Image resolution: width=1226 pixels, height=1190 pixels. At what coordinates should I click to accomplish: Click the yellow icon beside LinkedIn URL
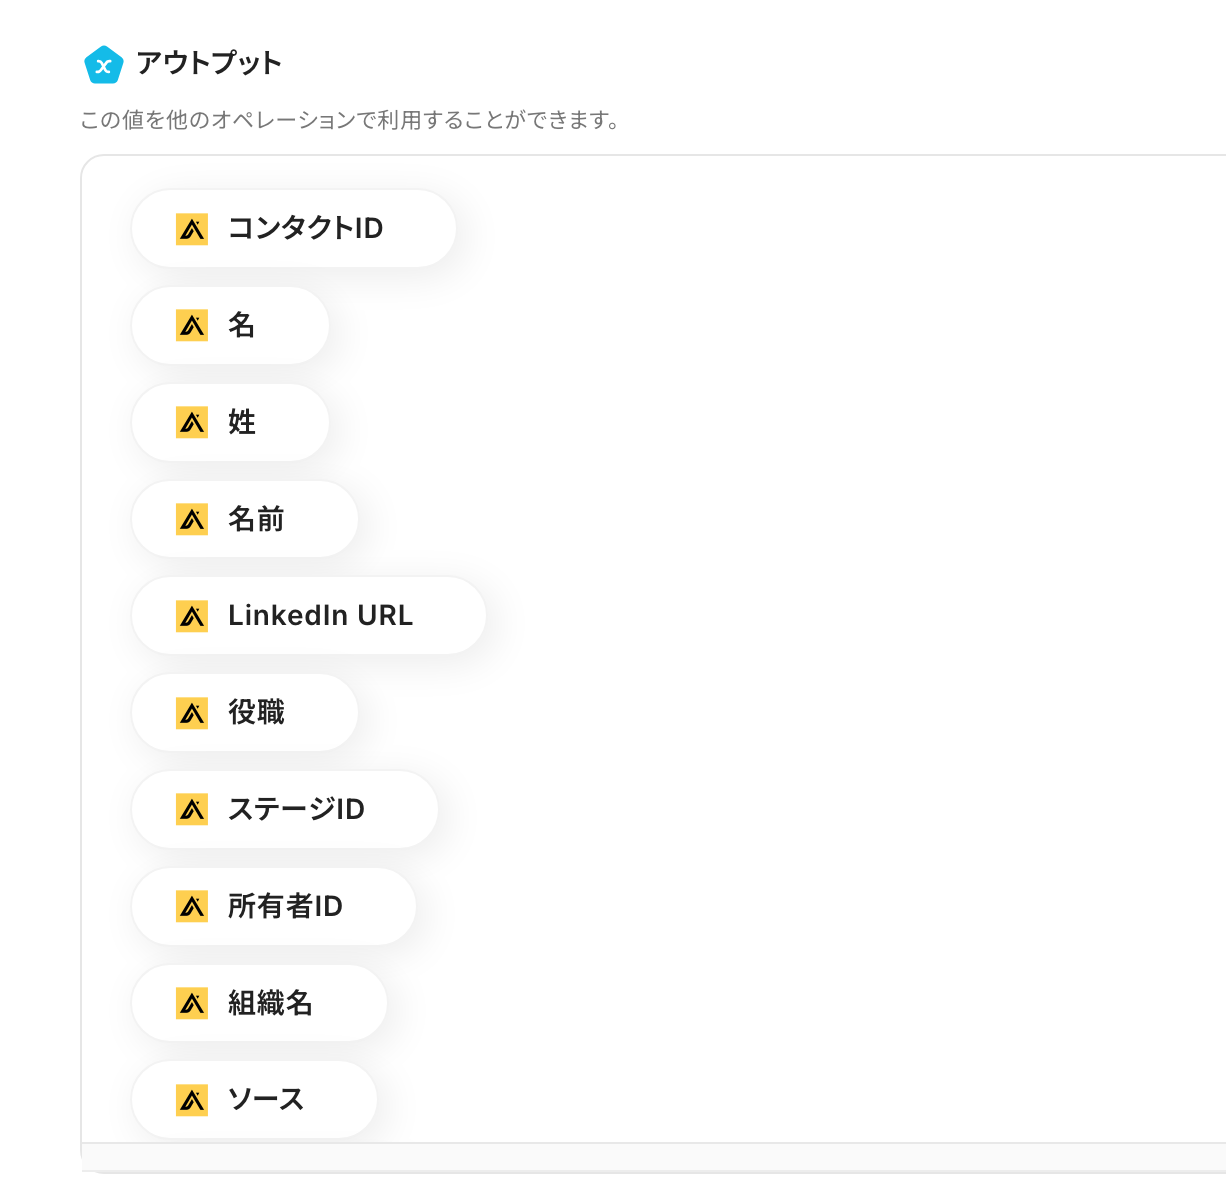pyautogui.click(x=192, y=616)
